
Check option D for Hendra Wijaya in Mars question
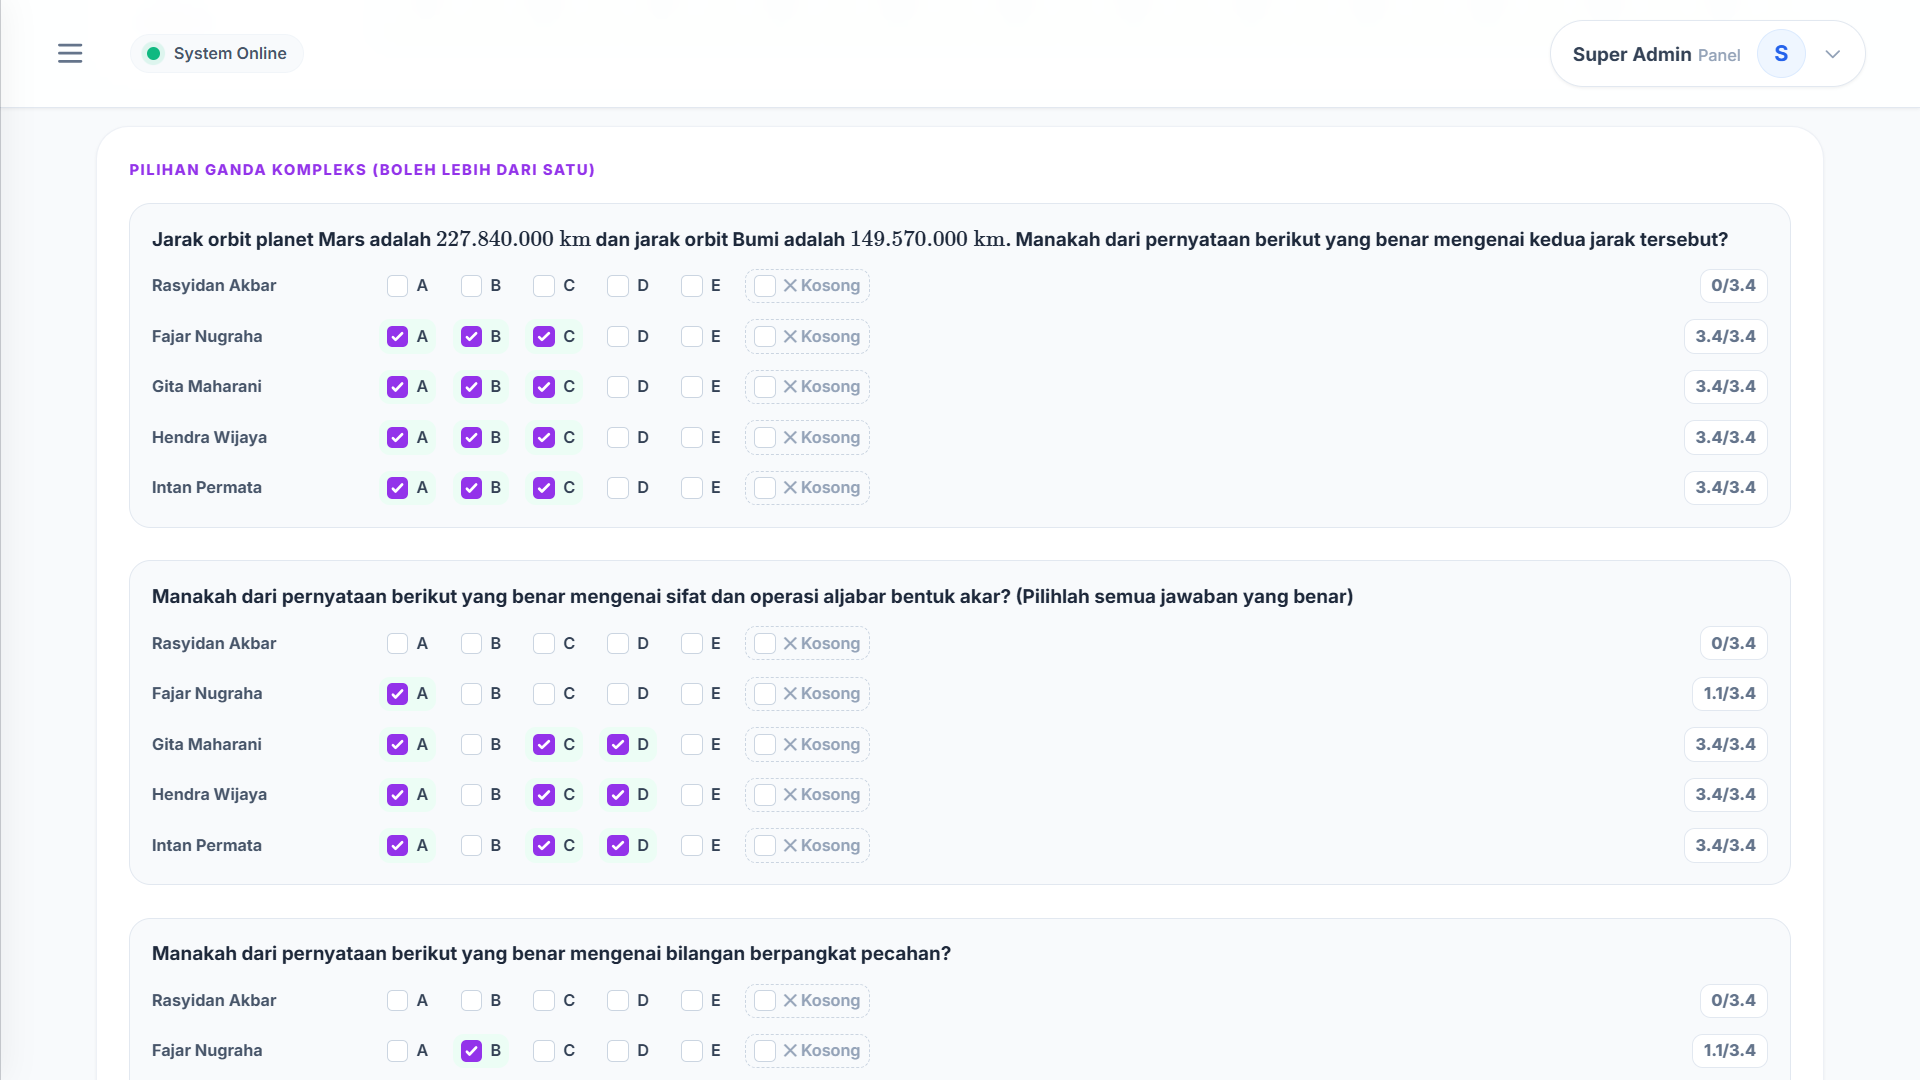(618, 438)
